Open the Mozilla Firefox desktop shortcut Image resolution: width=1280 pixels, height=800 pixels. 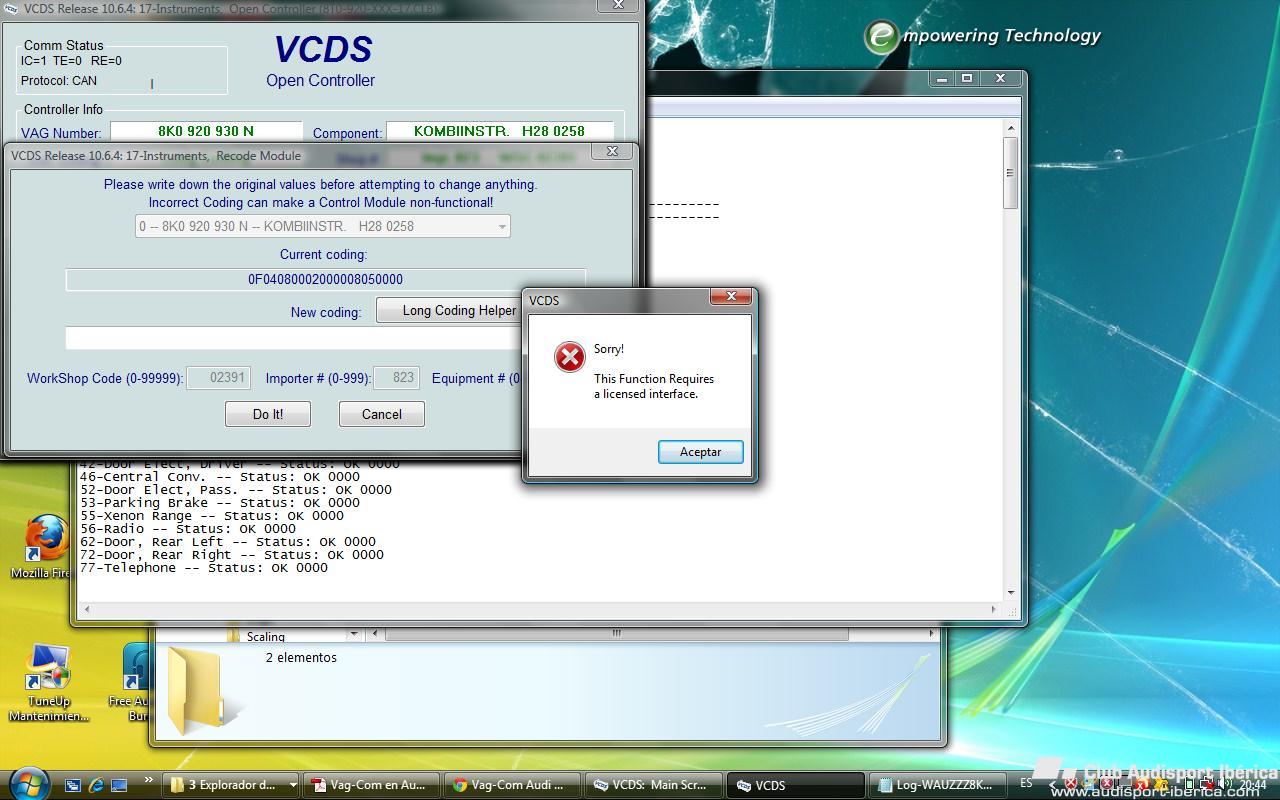46,547
